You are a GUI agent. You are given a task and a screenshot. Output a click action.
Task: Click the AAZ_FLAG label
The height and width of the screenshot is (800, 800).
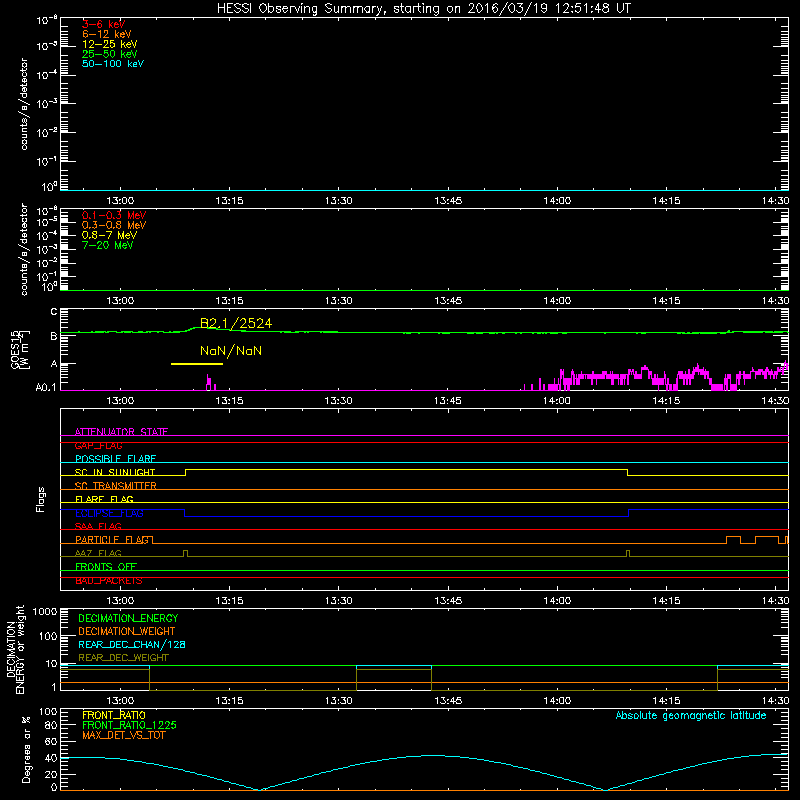click(x=98, y=553)
